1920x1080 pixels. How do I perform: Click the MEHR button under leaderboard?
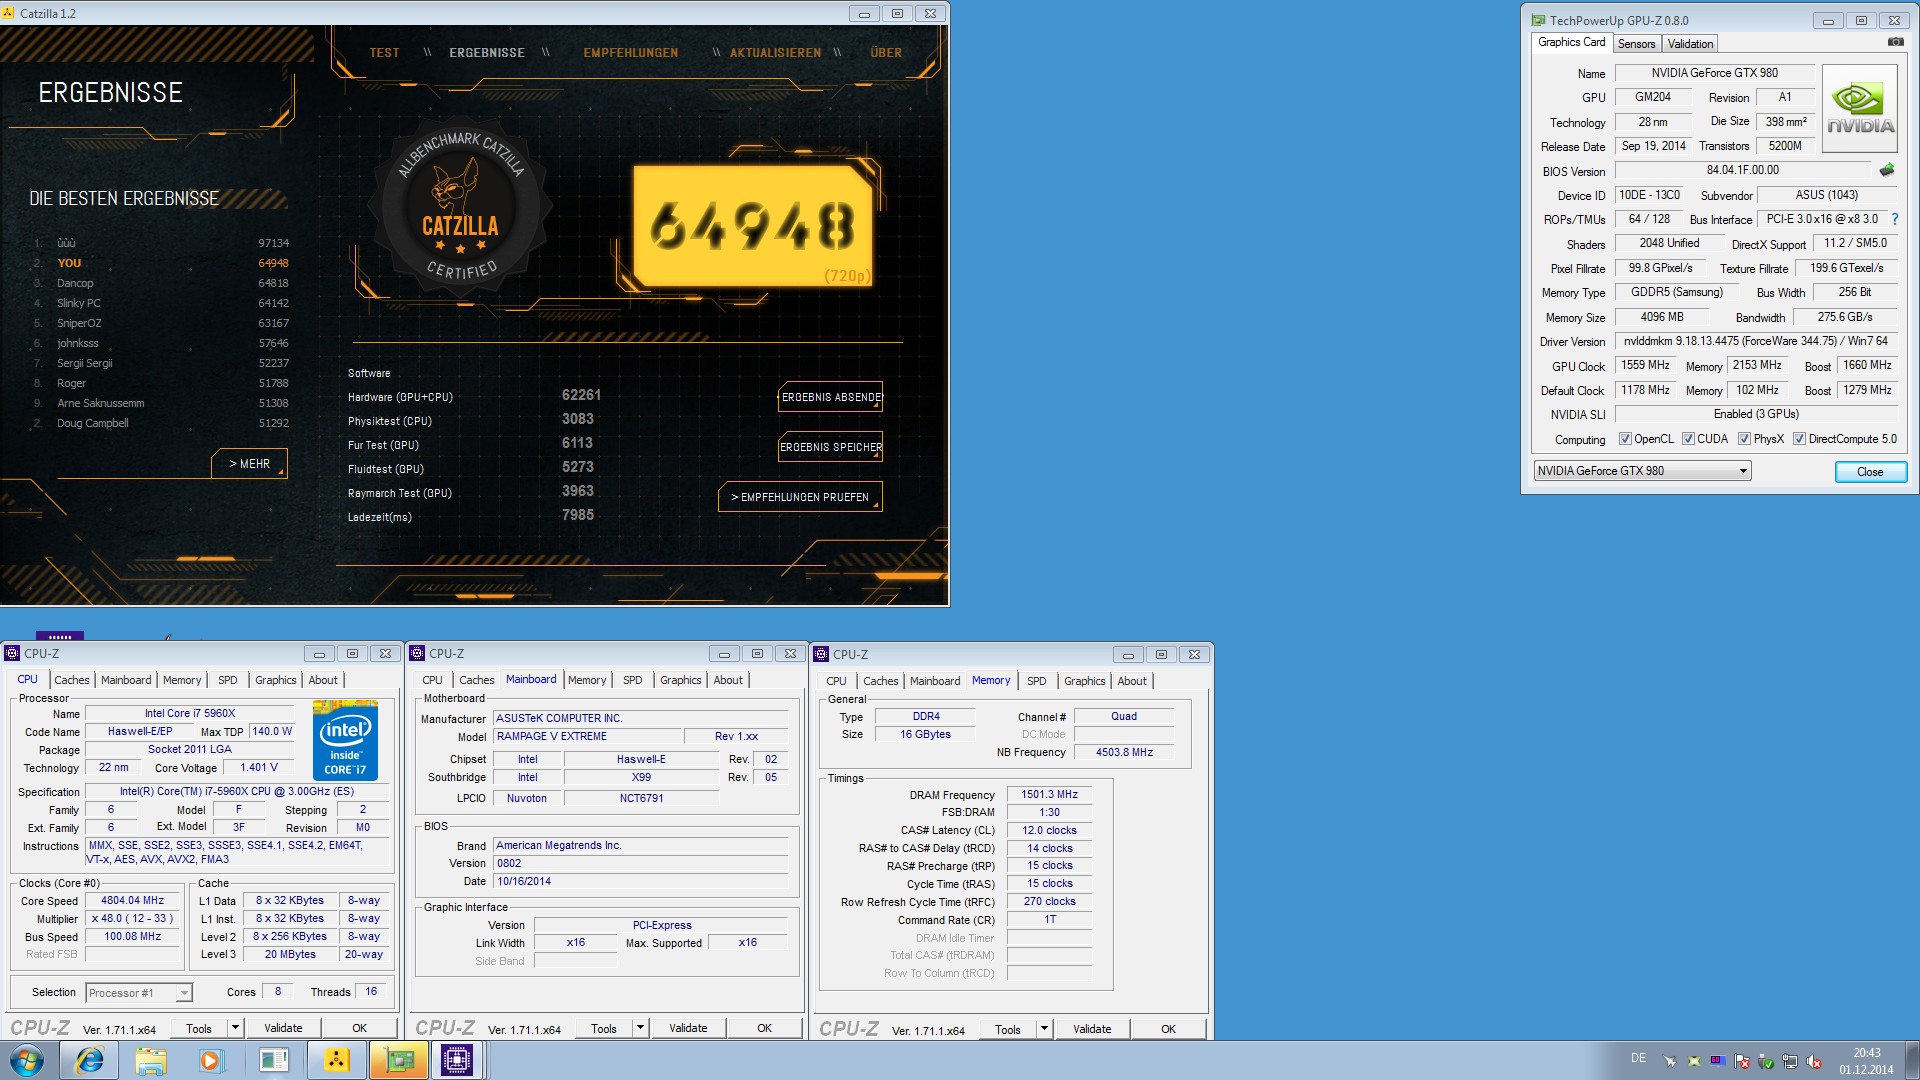(x=250, y=464)
